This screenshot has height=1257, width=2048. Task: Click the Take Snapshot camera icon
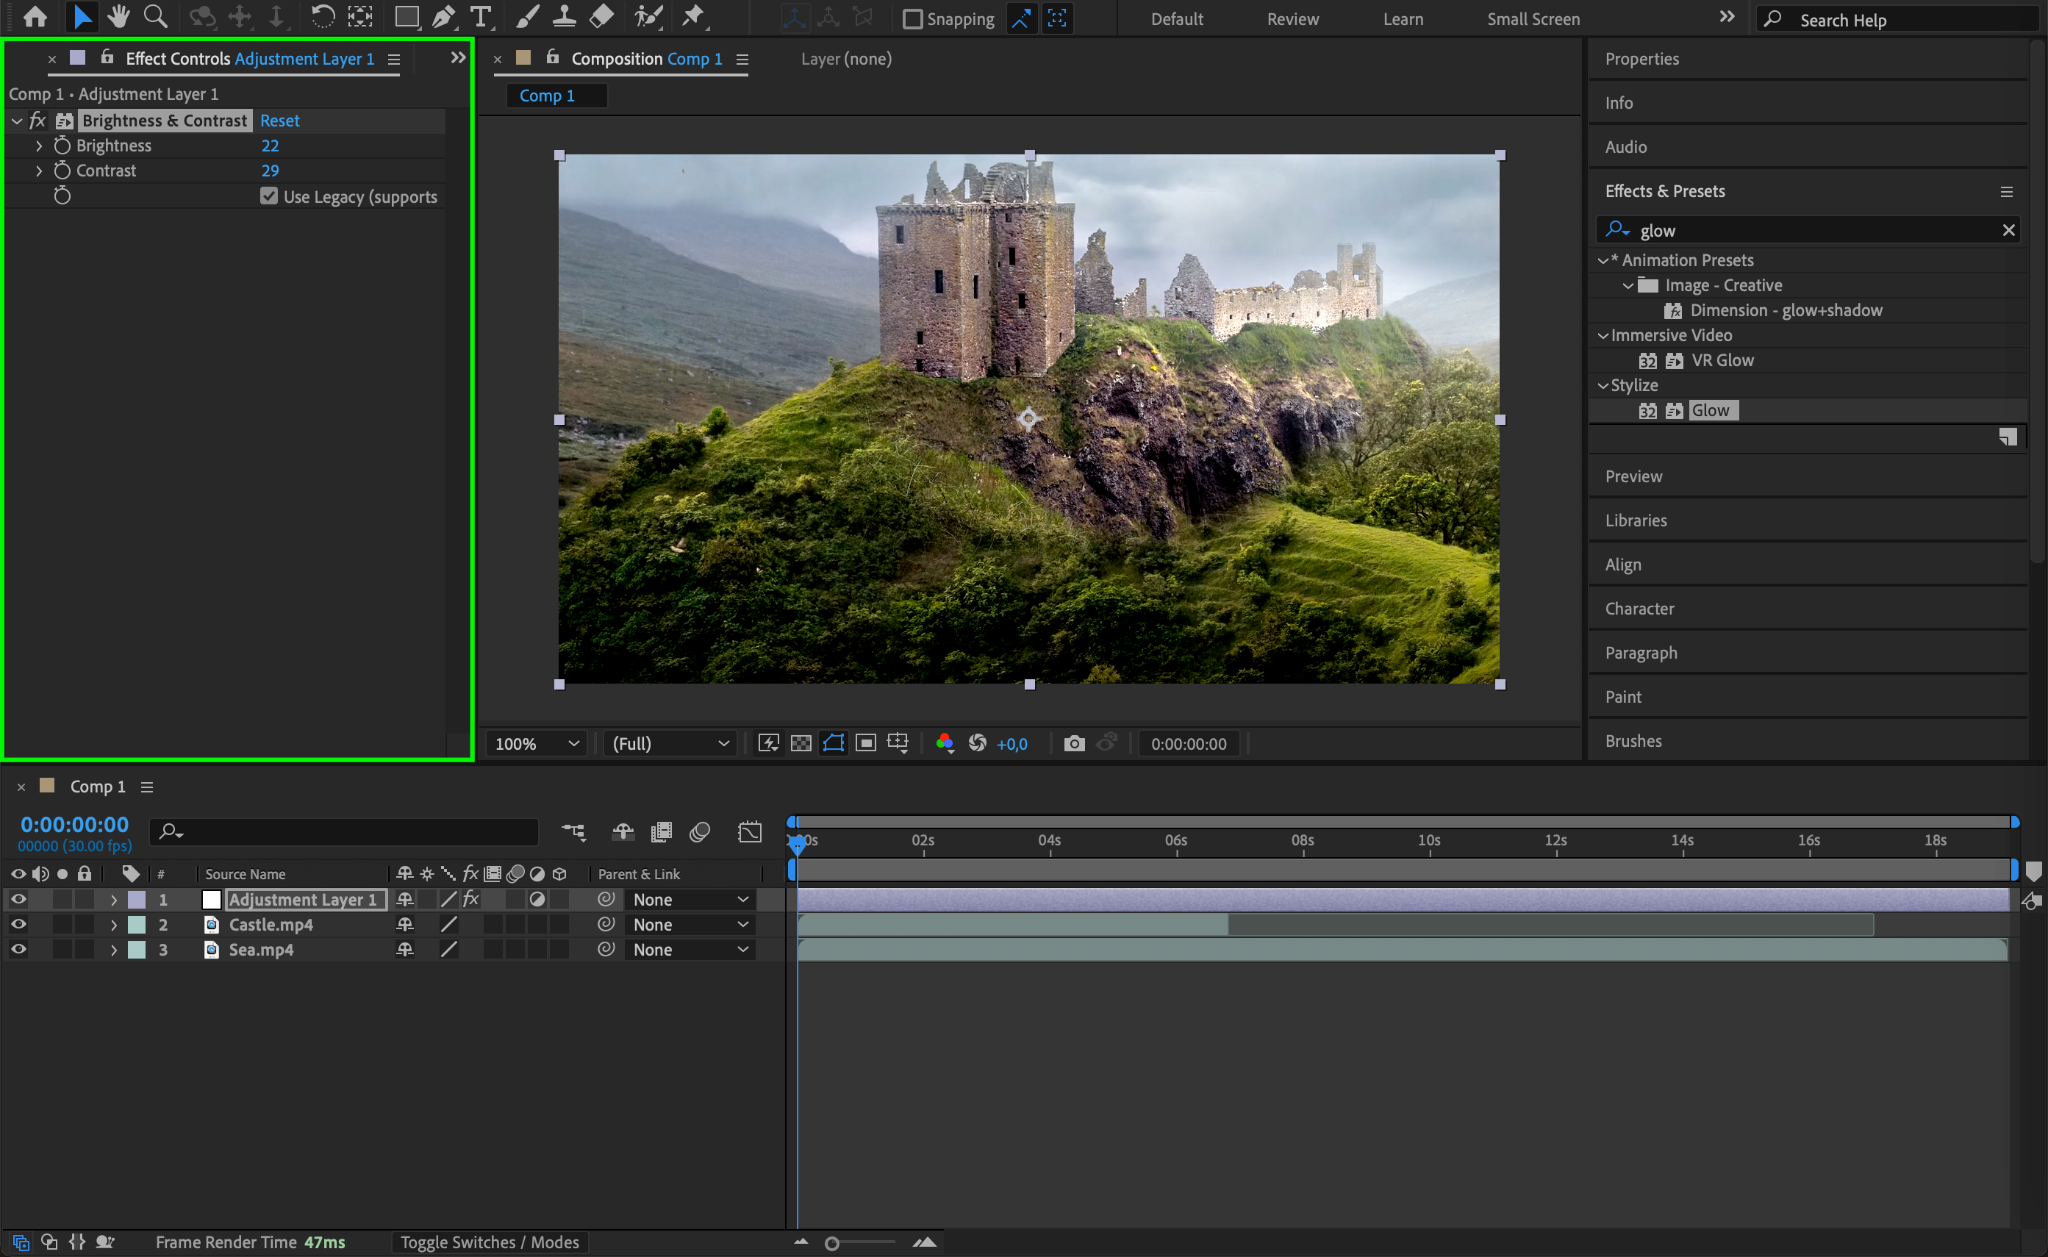(1074, 743)
